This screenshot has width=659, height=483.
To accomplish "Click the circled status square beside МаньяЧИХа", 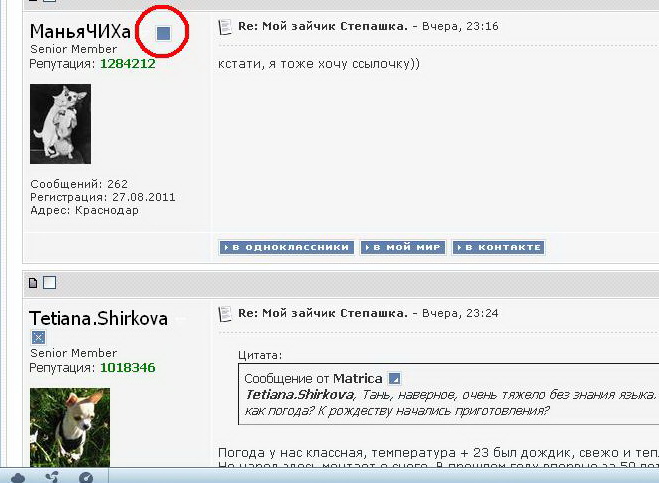I will coord(164,33).
